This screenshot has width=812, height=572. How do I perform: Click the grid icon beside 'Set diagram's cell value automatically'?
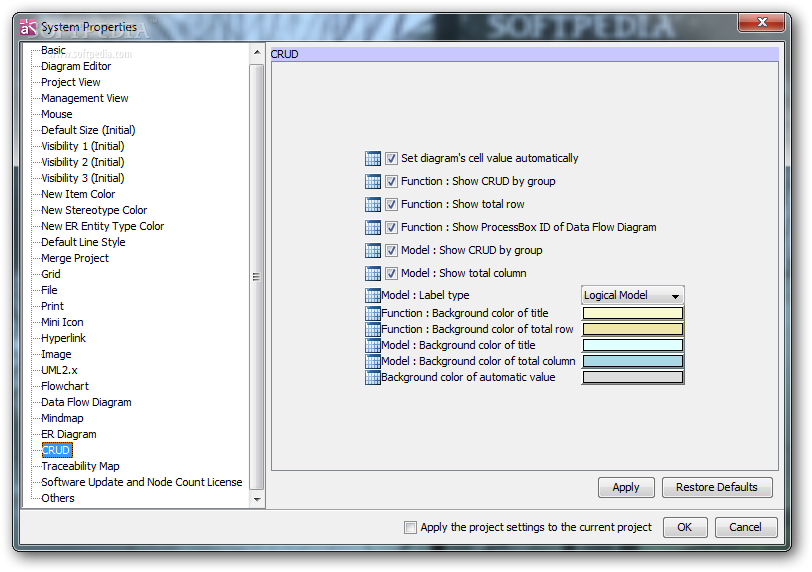coord(372,158)
